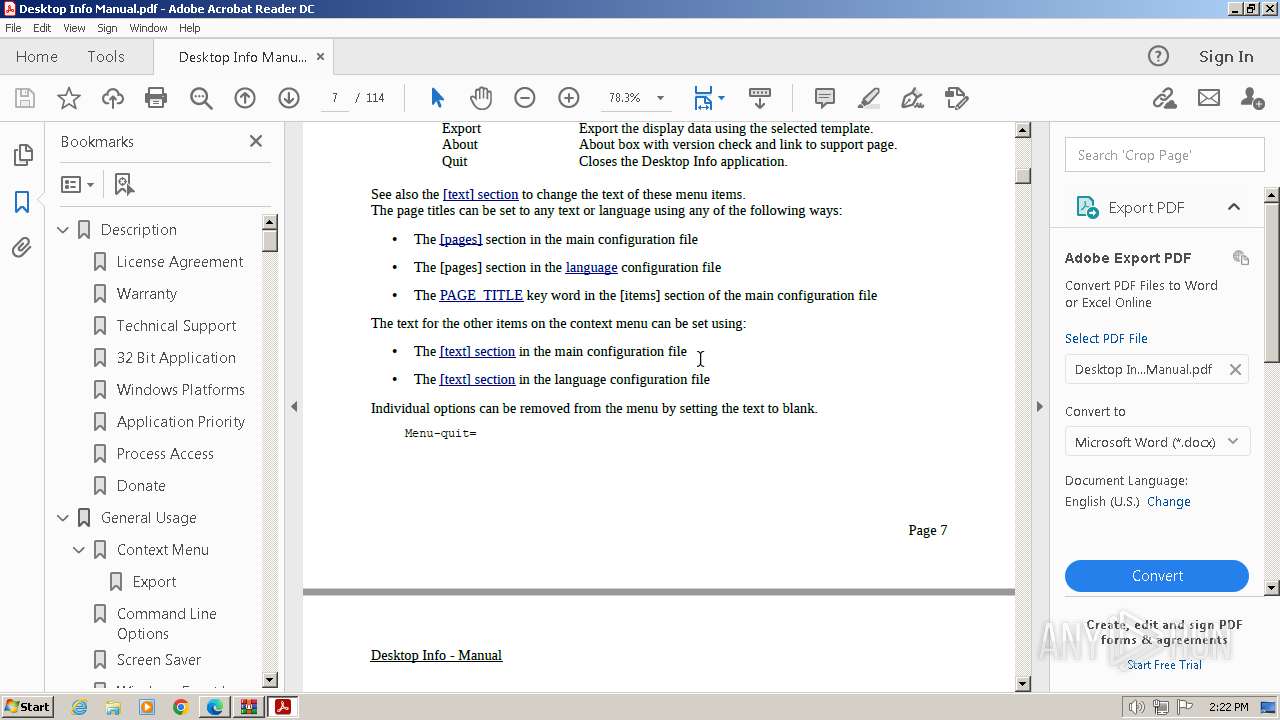Open the Command Line Options bookmark
The width and height of the screenshot is (1280, 720).
tap(167, 624)
